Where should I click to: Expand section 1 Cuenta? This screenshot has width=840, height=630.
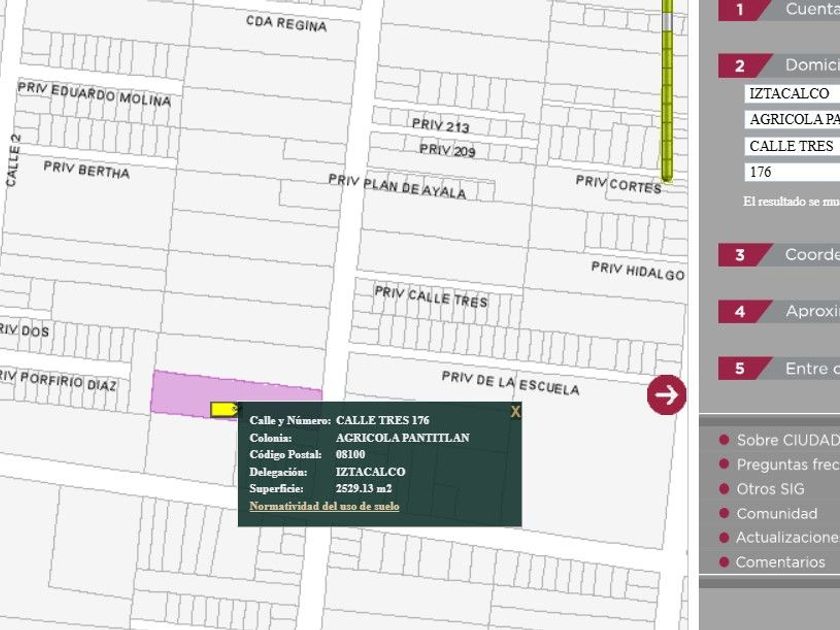tap(778, 10)
